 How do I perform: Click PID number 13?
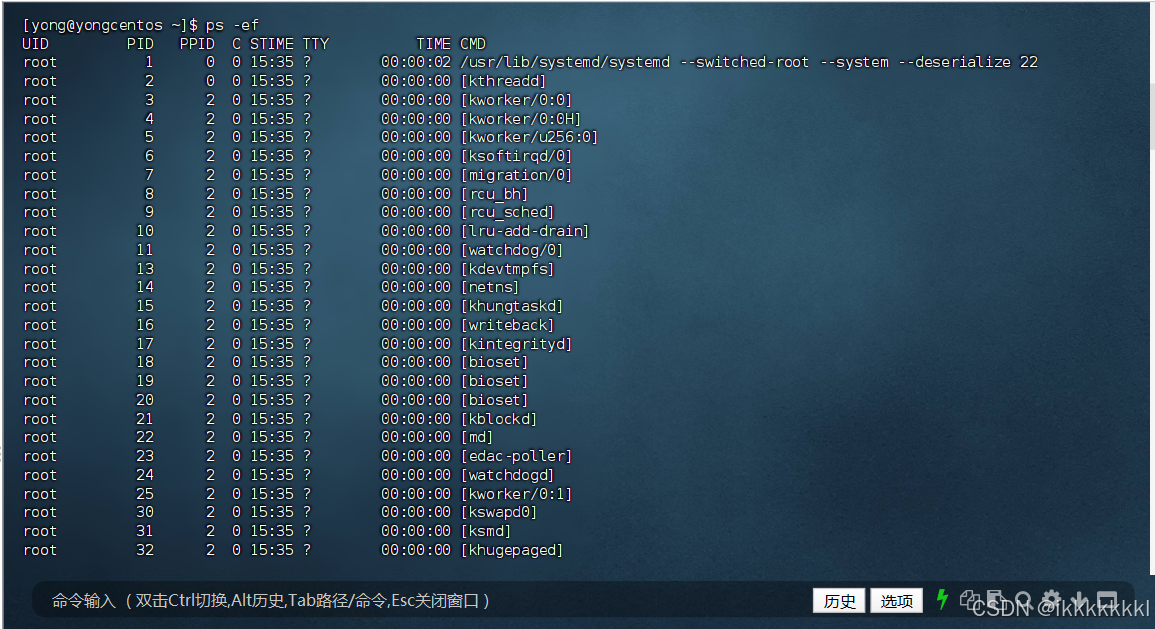(145, 269)
